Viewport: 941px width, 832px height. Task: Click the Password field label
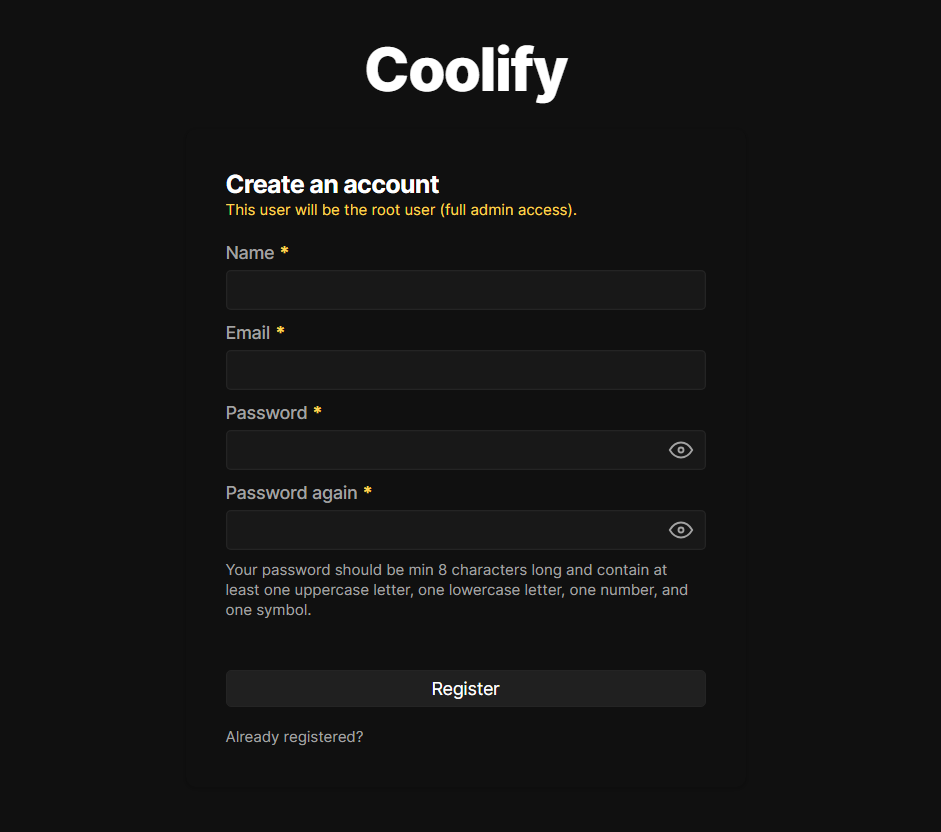point(266,413)
